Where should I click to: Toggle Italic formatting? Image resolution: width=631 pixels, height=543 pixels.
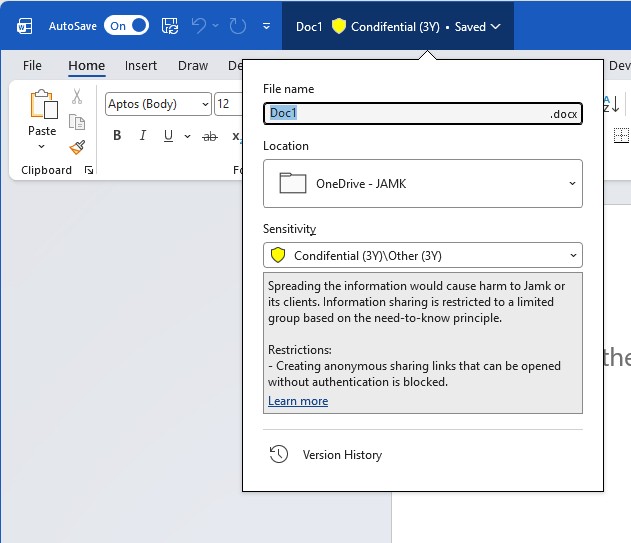click(143, 136)
